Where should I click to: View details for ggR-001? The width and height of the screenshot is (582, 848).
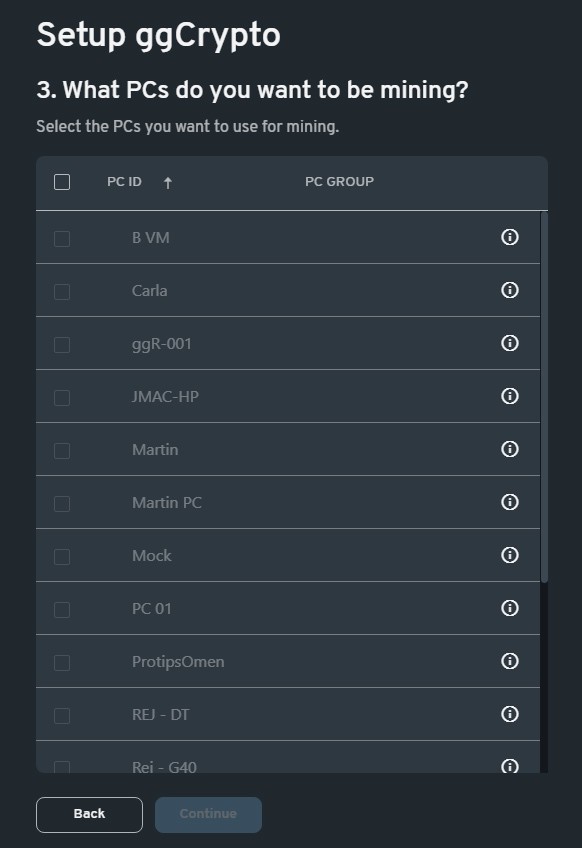click(x=509, y=343)
